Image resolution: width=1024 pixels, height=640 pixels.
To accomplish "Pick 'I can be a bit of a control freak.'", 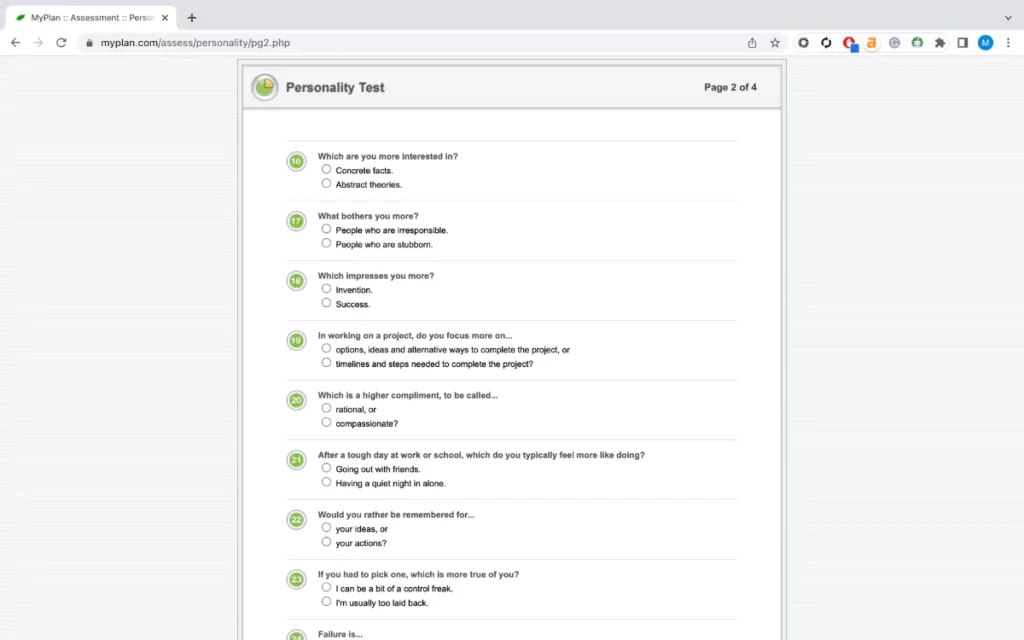I will click(x=326, y=588).
